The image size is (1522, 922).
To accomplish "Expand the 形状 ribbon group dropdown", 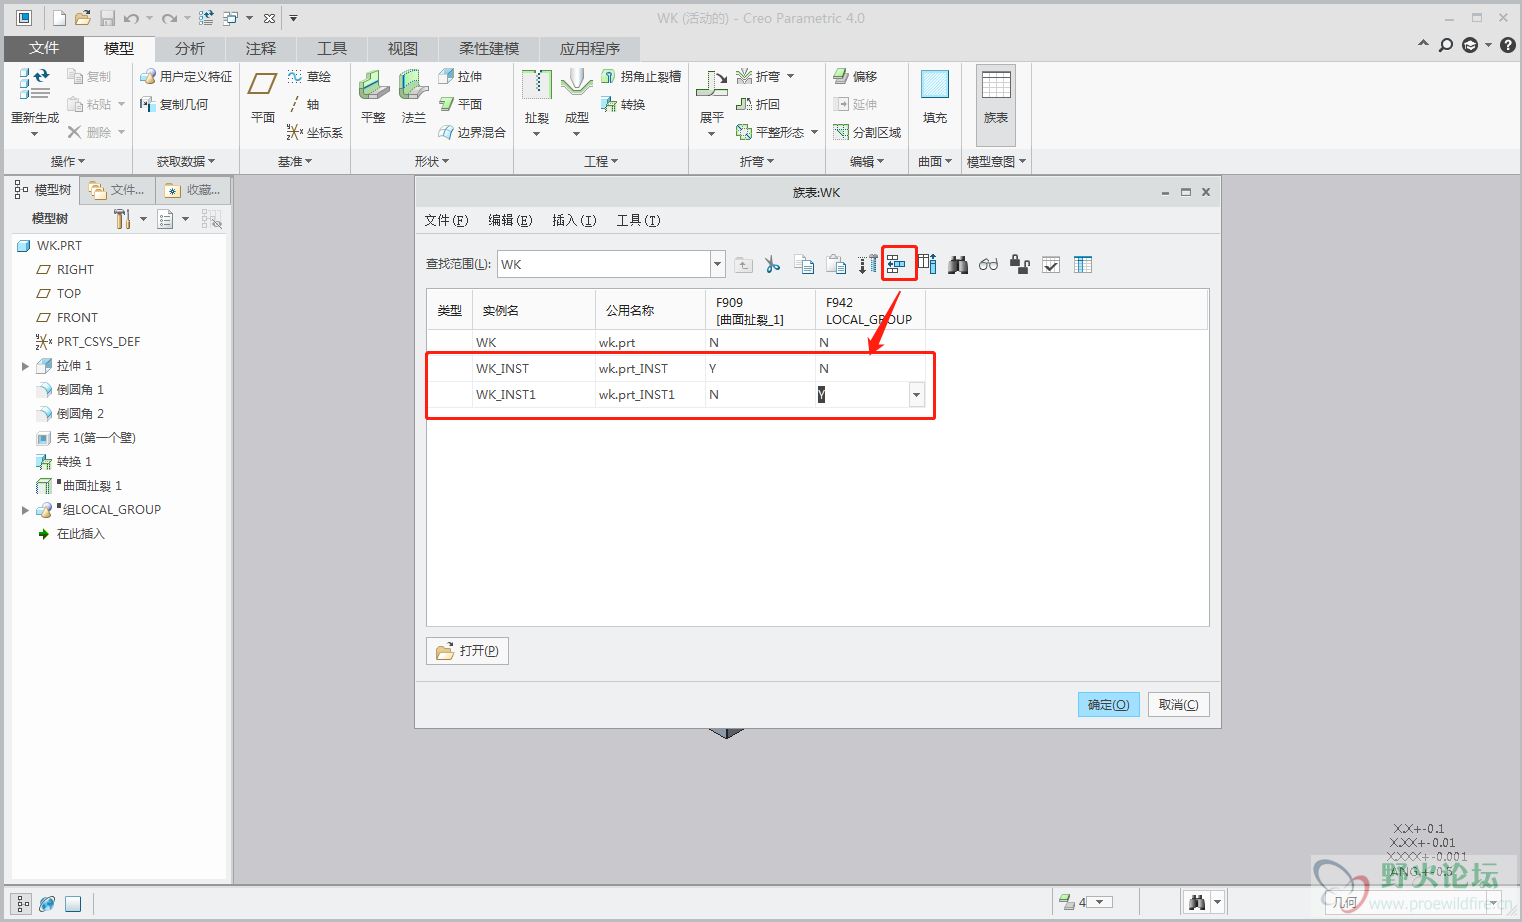I will click(x=432, y=161).
